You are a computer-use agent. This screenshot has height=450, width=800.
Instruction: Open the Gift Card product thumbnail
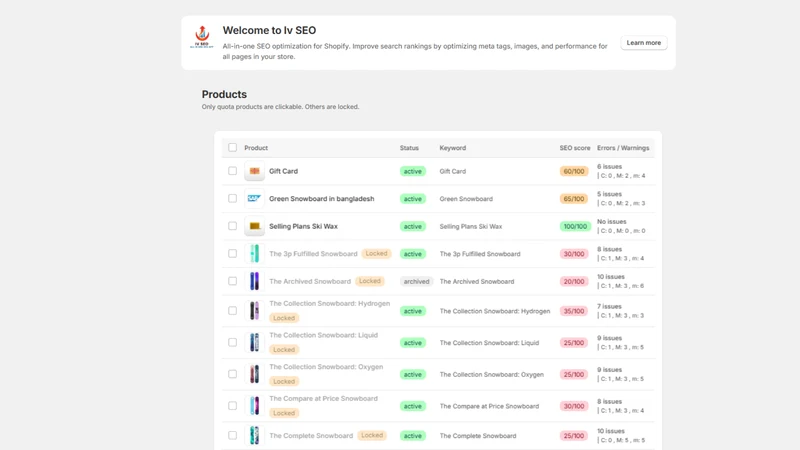pyautogui.click(x=254, y=171)
